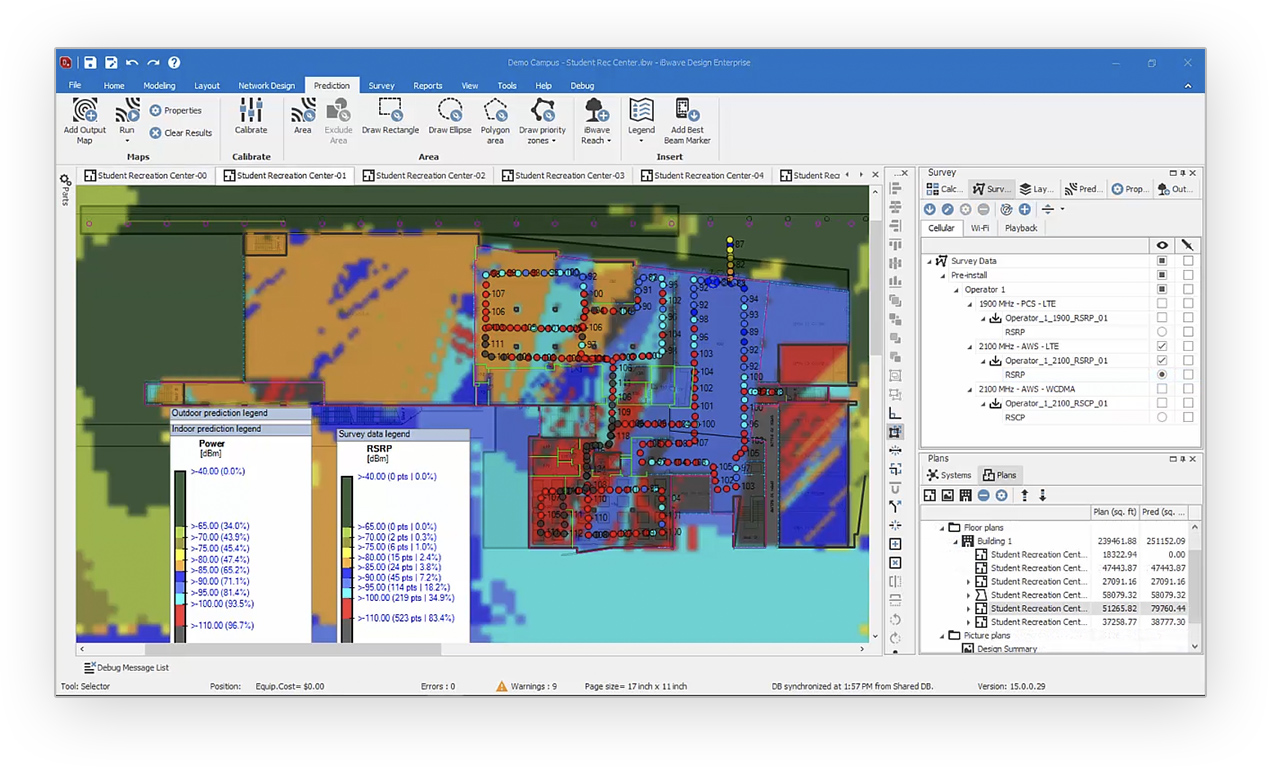Viewport: 1269px width, 767px height.
Task: Click the Add Output Map icon
Action: 85,110
